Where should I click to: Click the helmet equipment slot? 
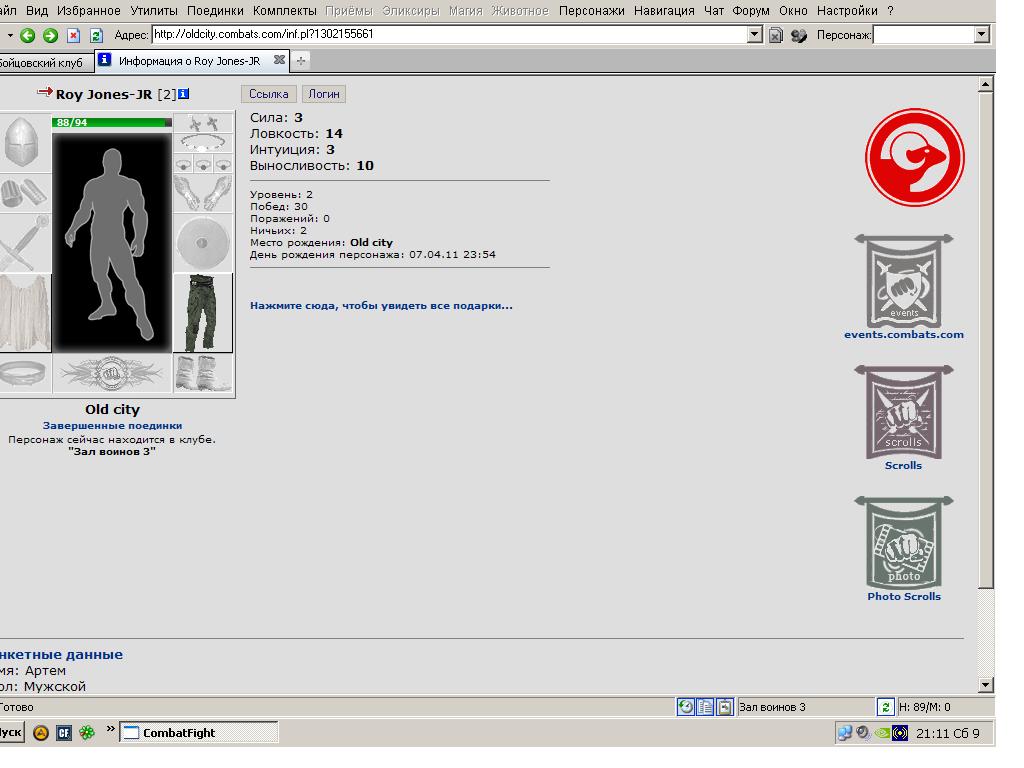pos(24,142)
